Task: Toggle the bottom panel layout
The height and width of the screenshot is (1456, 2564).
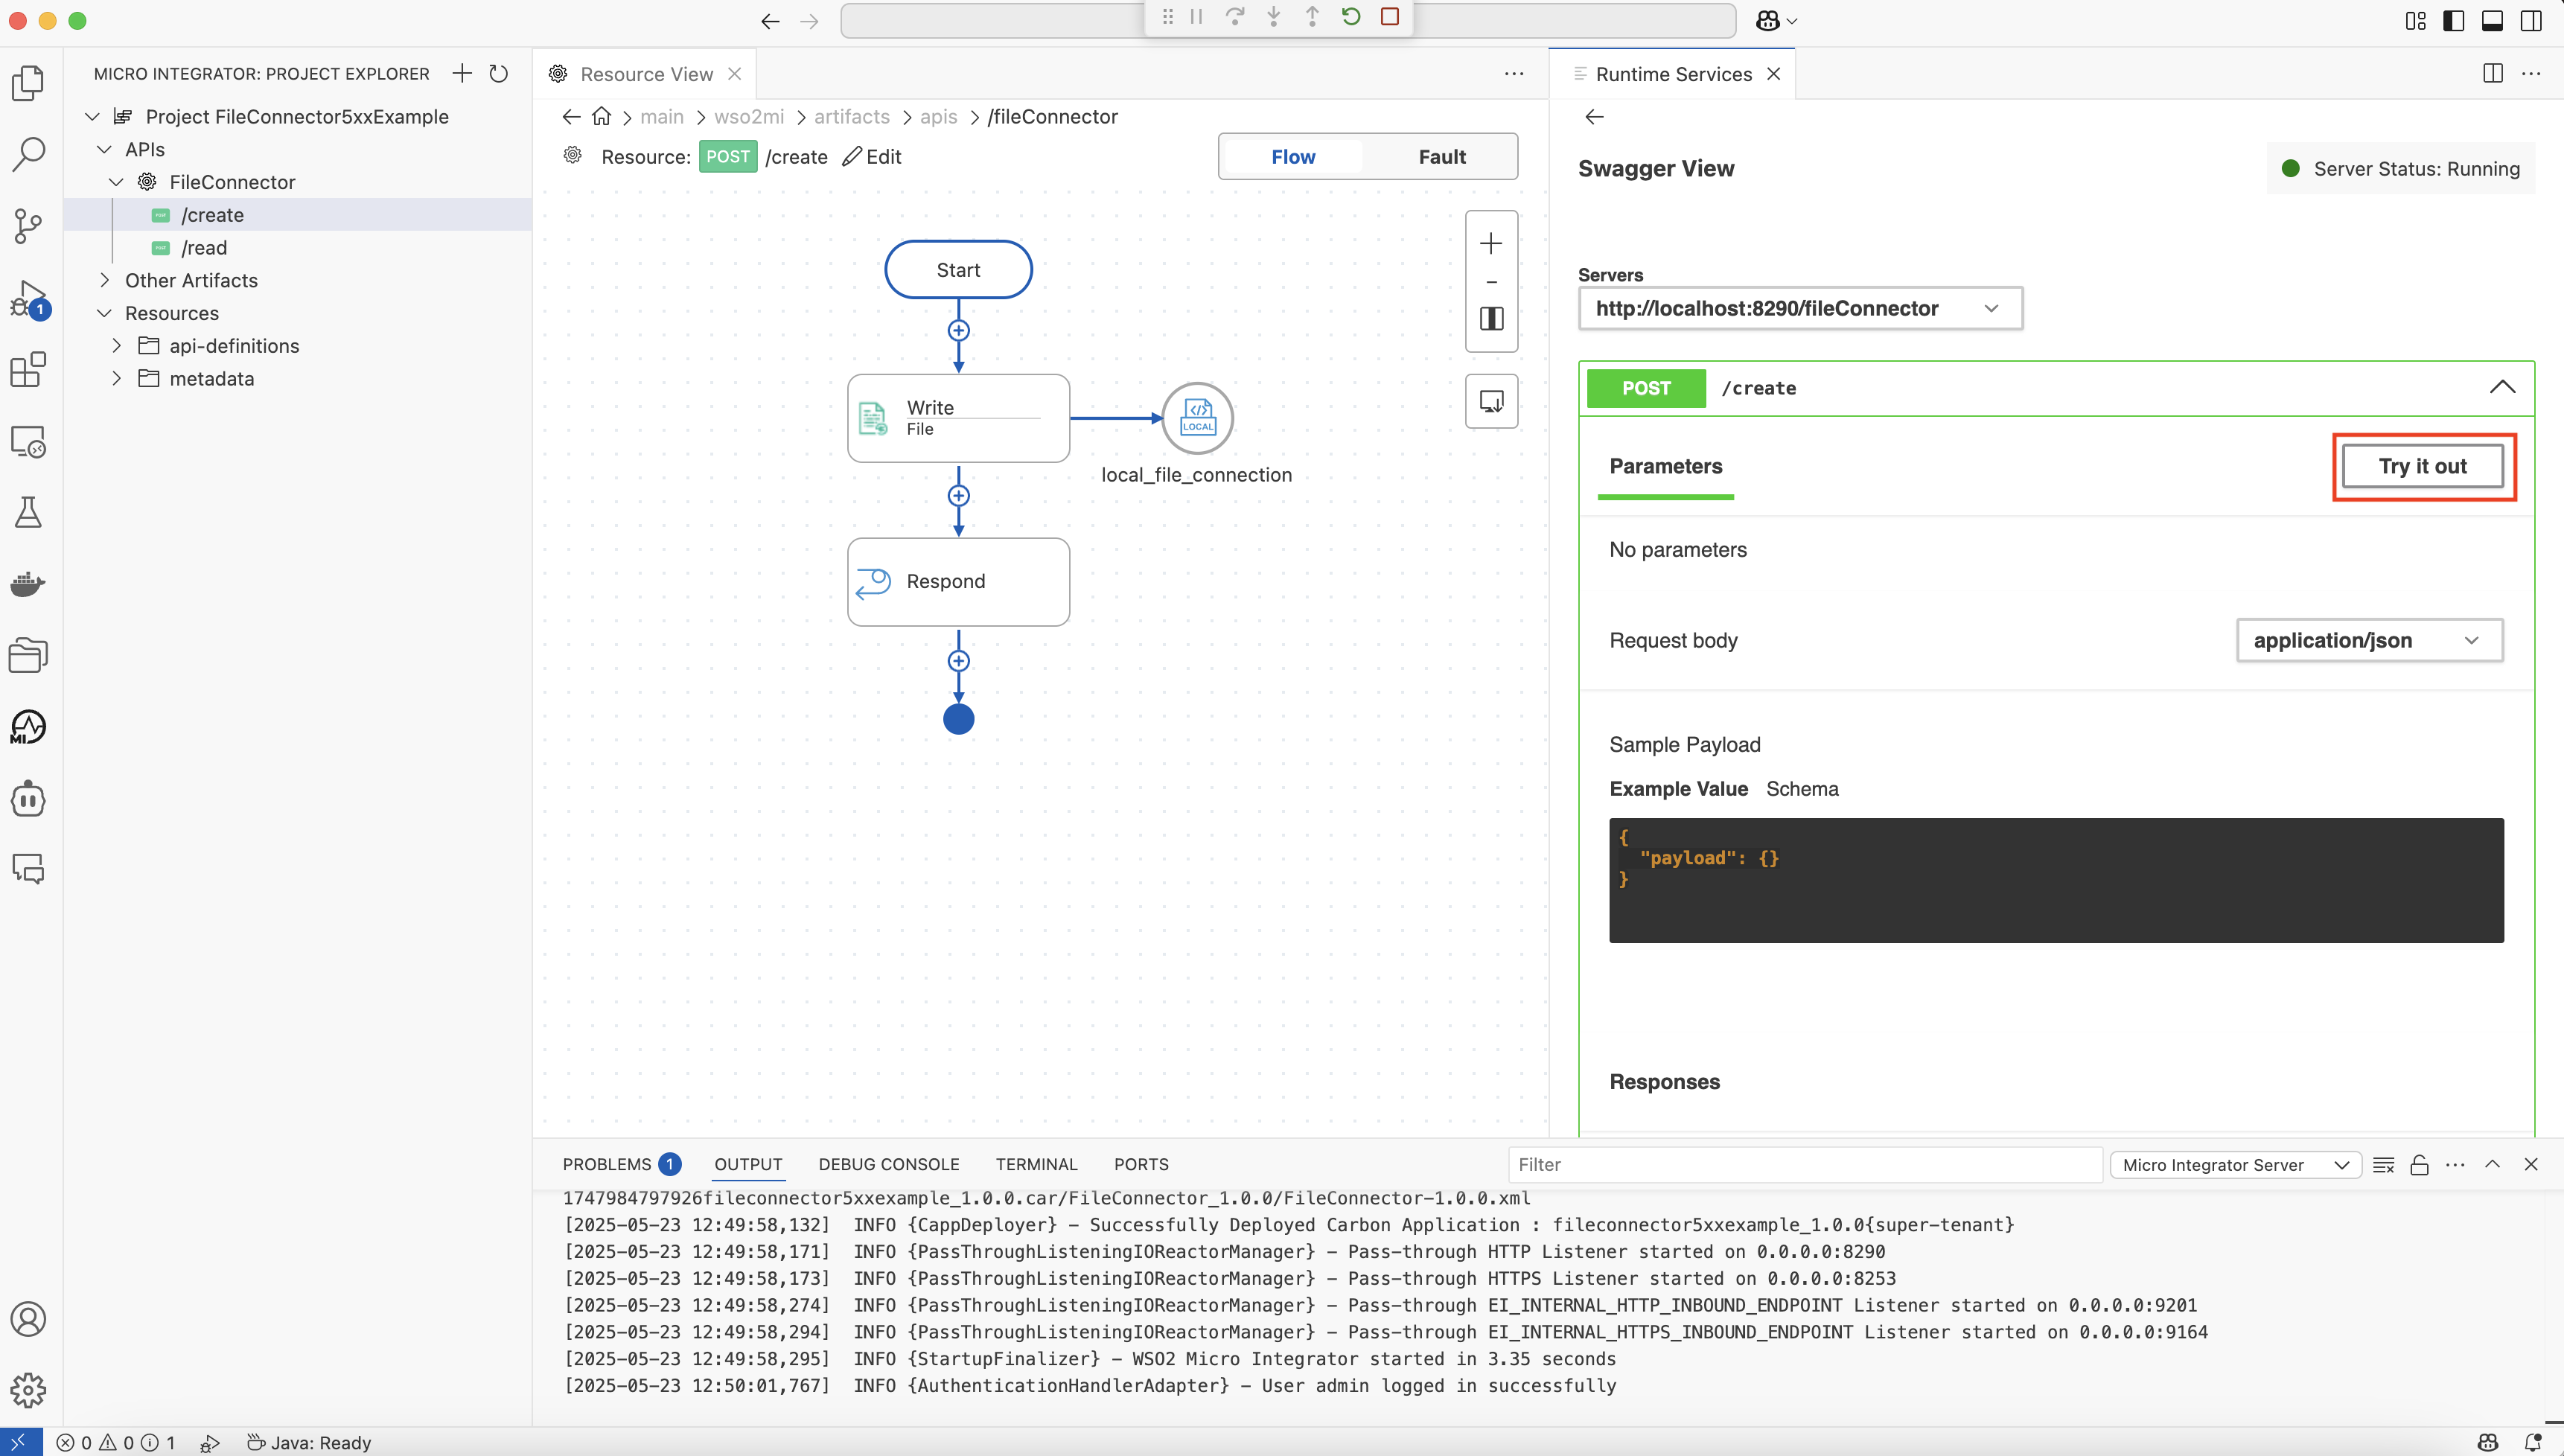Action: point(2492,21)
